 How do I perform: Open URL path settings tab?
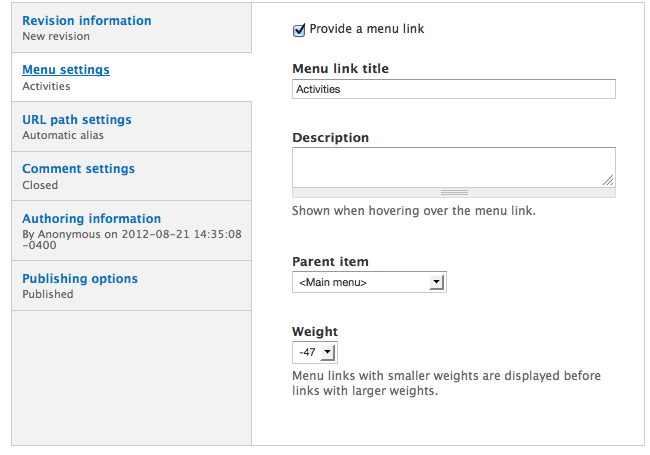pos(131,127)
